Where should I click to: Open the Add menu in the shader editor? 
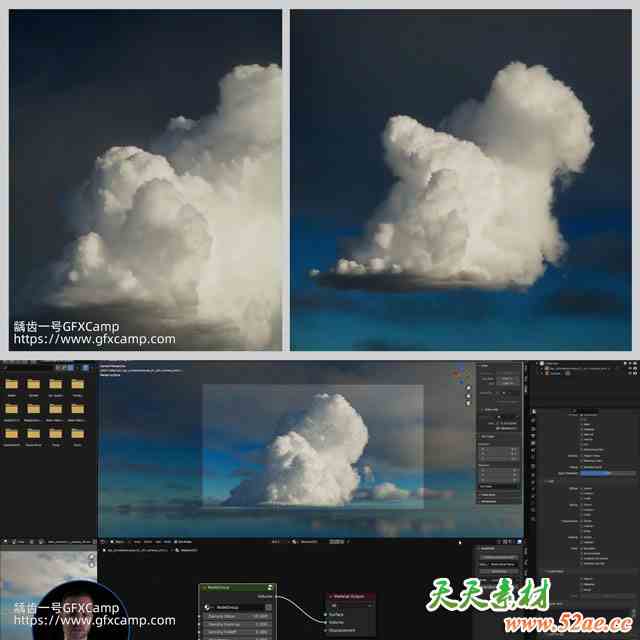[x=158, y=542]
